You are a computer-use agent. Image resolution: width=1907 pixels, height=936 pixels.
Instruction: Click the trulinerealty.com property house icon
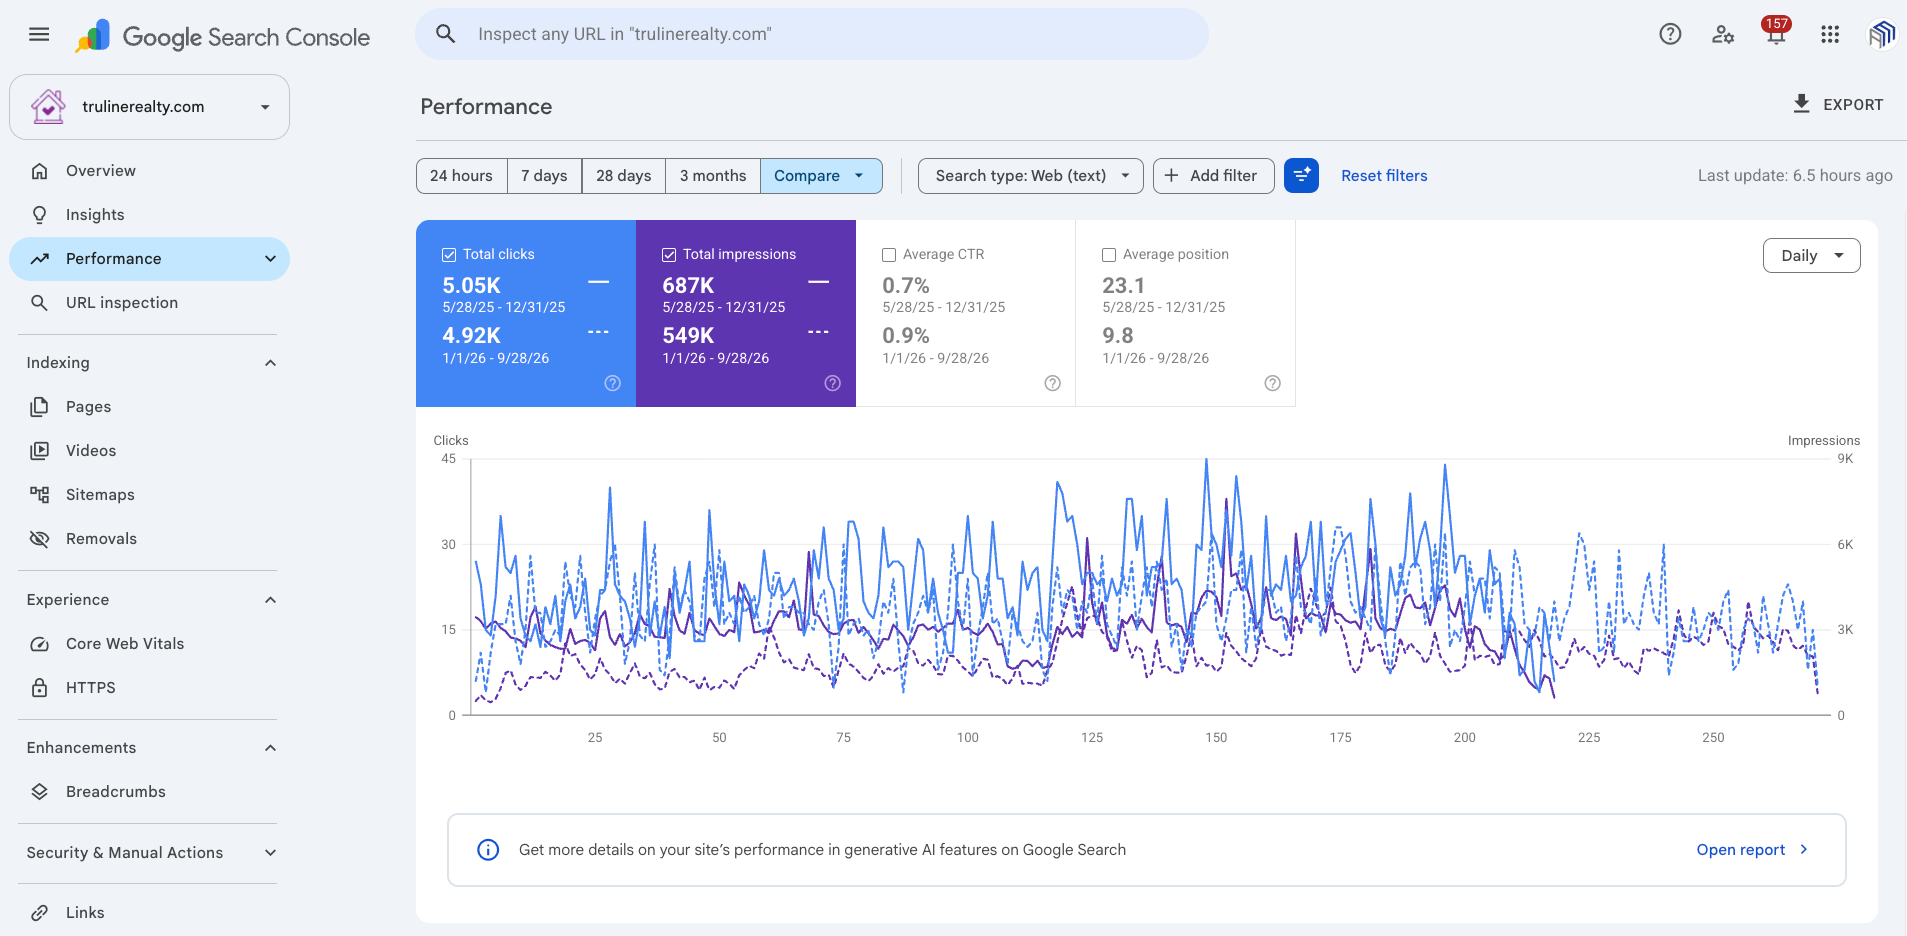pyautogui.click(x=48, y=107)
